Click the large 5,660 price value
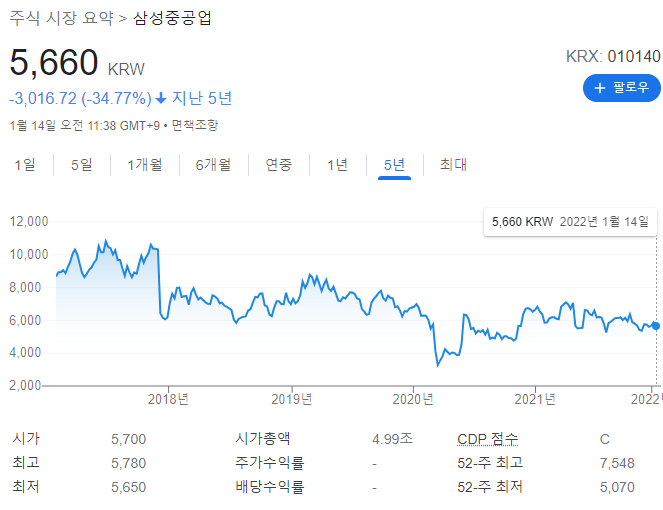The image size is (663, 510). point(54,63)
